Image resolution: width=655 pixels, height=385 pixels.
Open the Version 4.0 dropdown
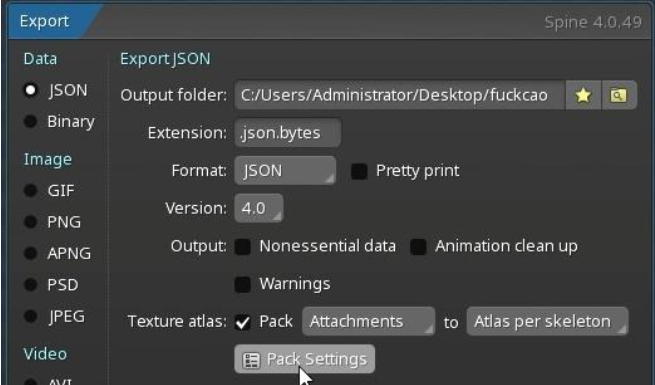click(259, 208)
